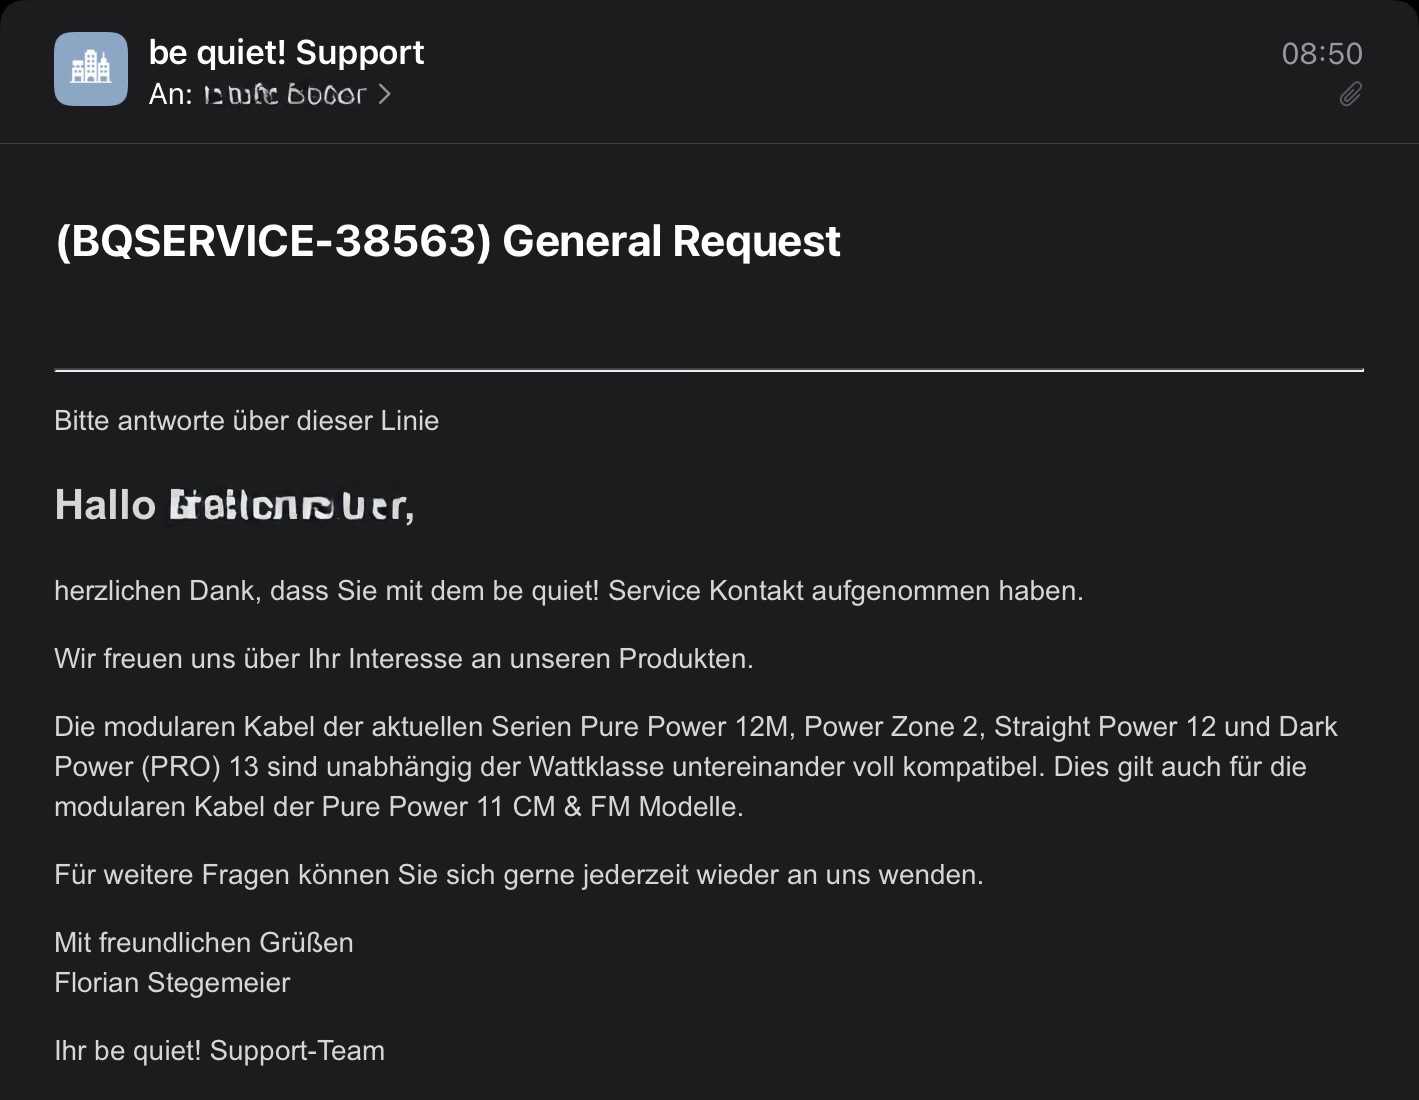Click the line Für weitere Fragen
The height and width of the screenshot is (1100, 1419).
tap(519, 875)
